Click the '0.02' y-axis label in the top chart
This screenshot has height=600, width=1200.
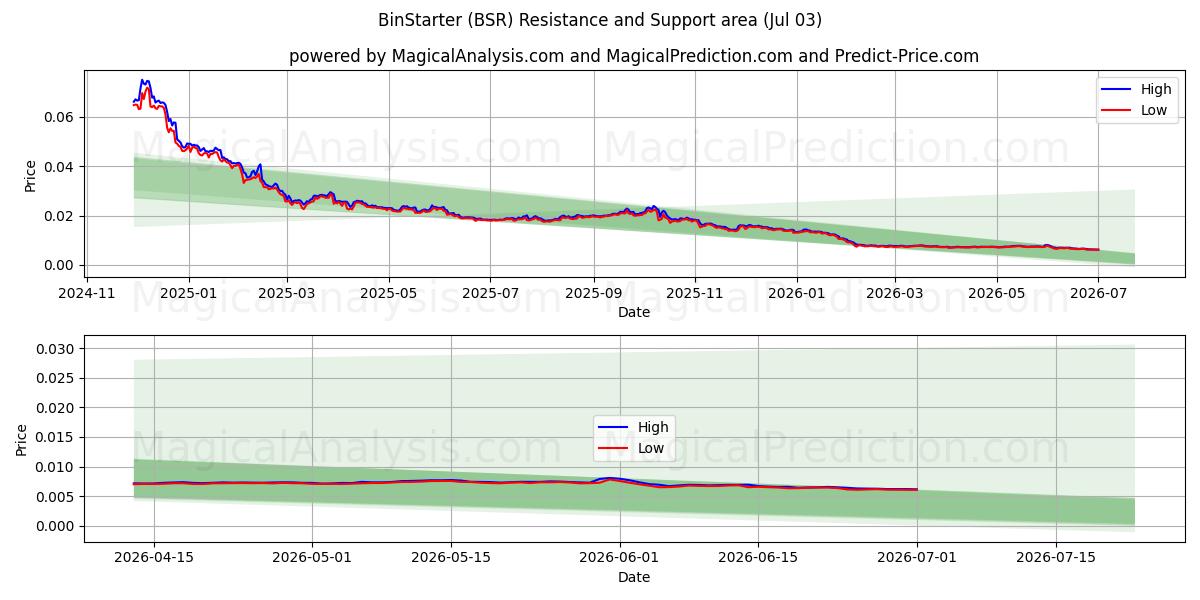(x=61, y=216)
